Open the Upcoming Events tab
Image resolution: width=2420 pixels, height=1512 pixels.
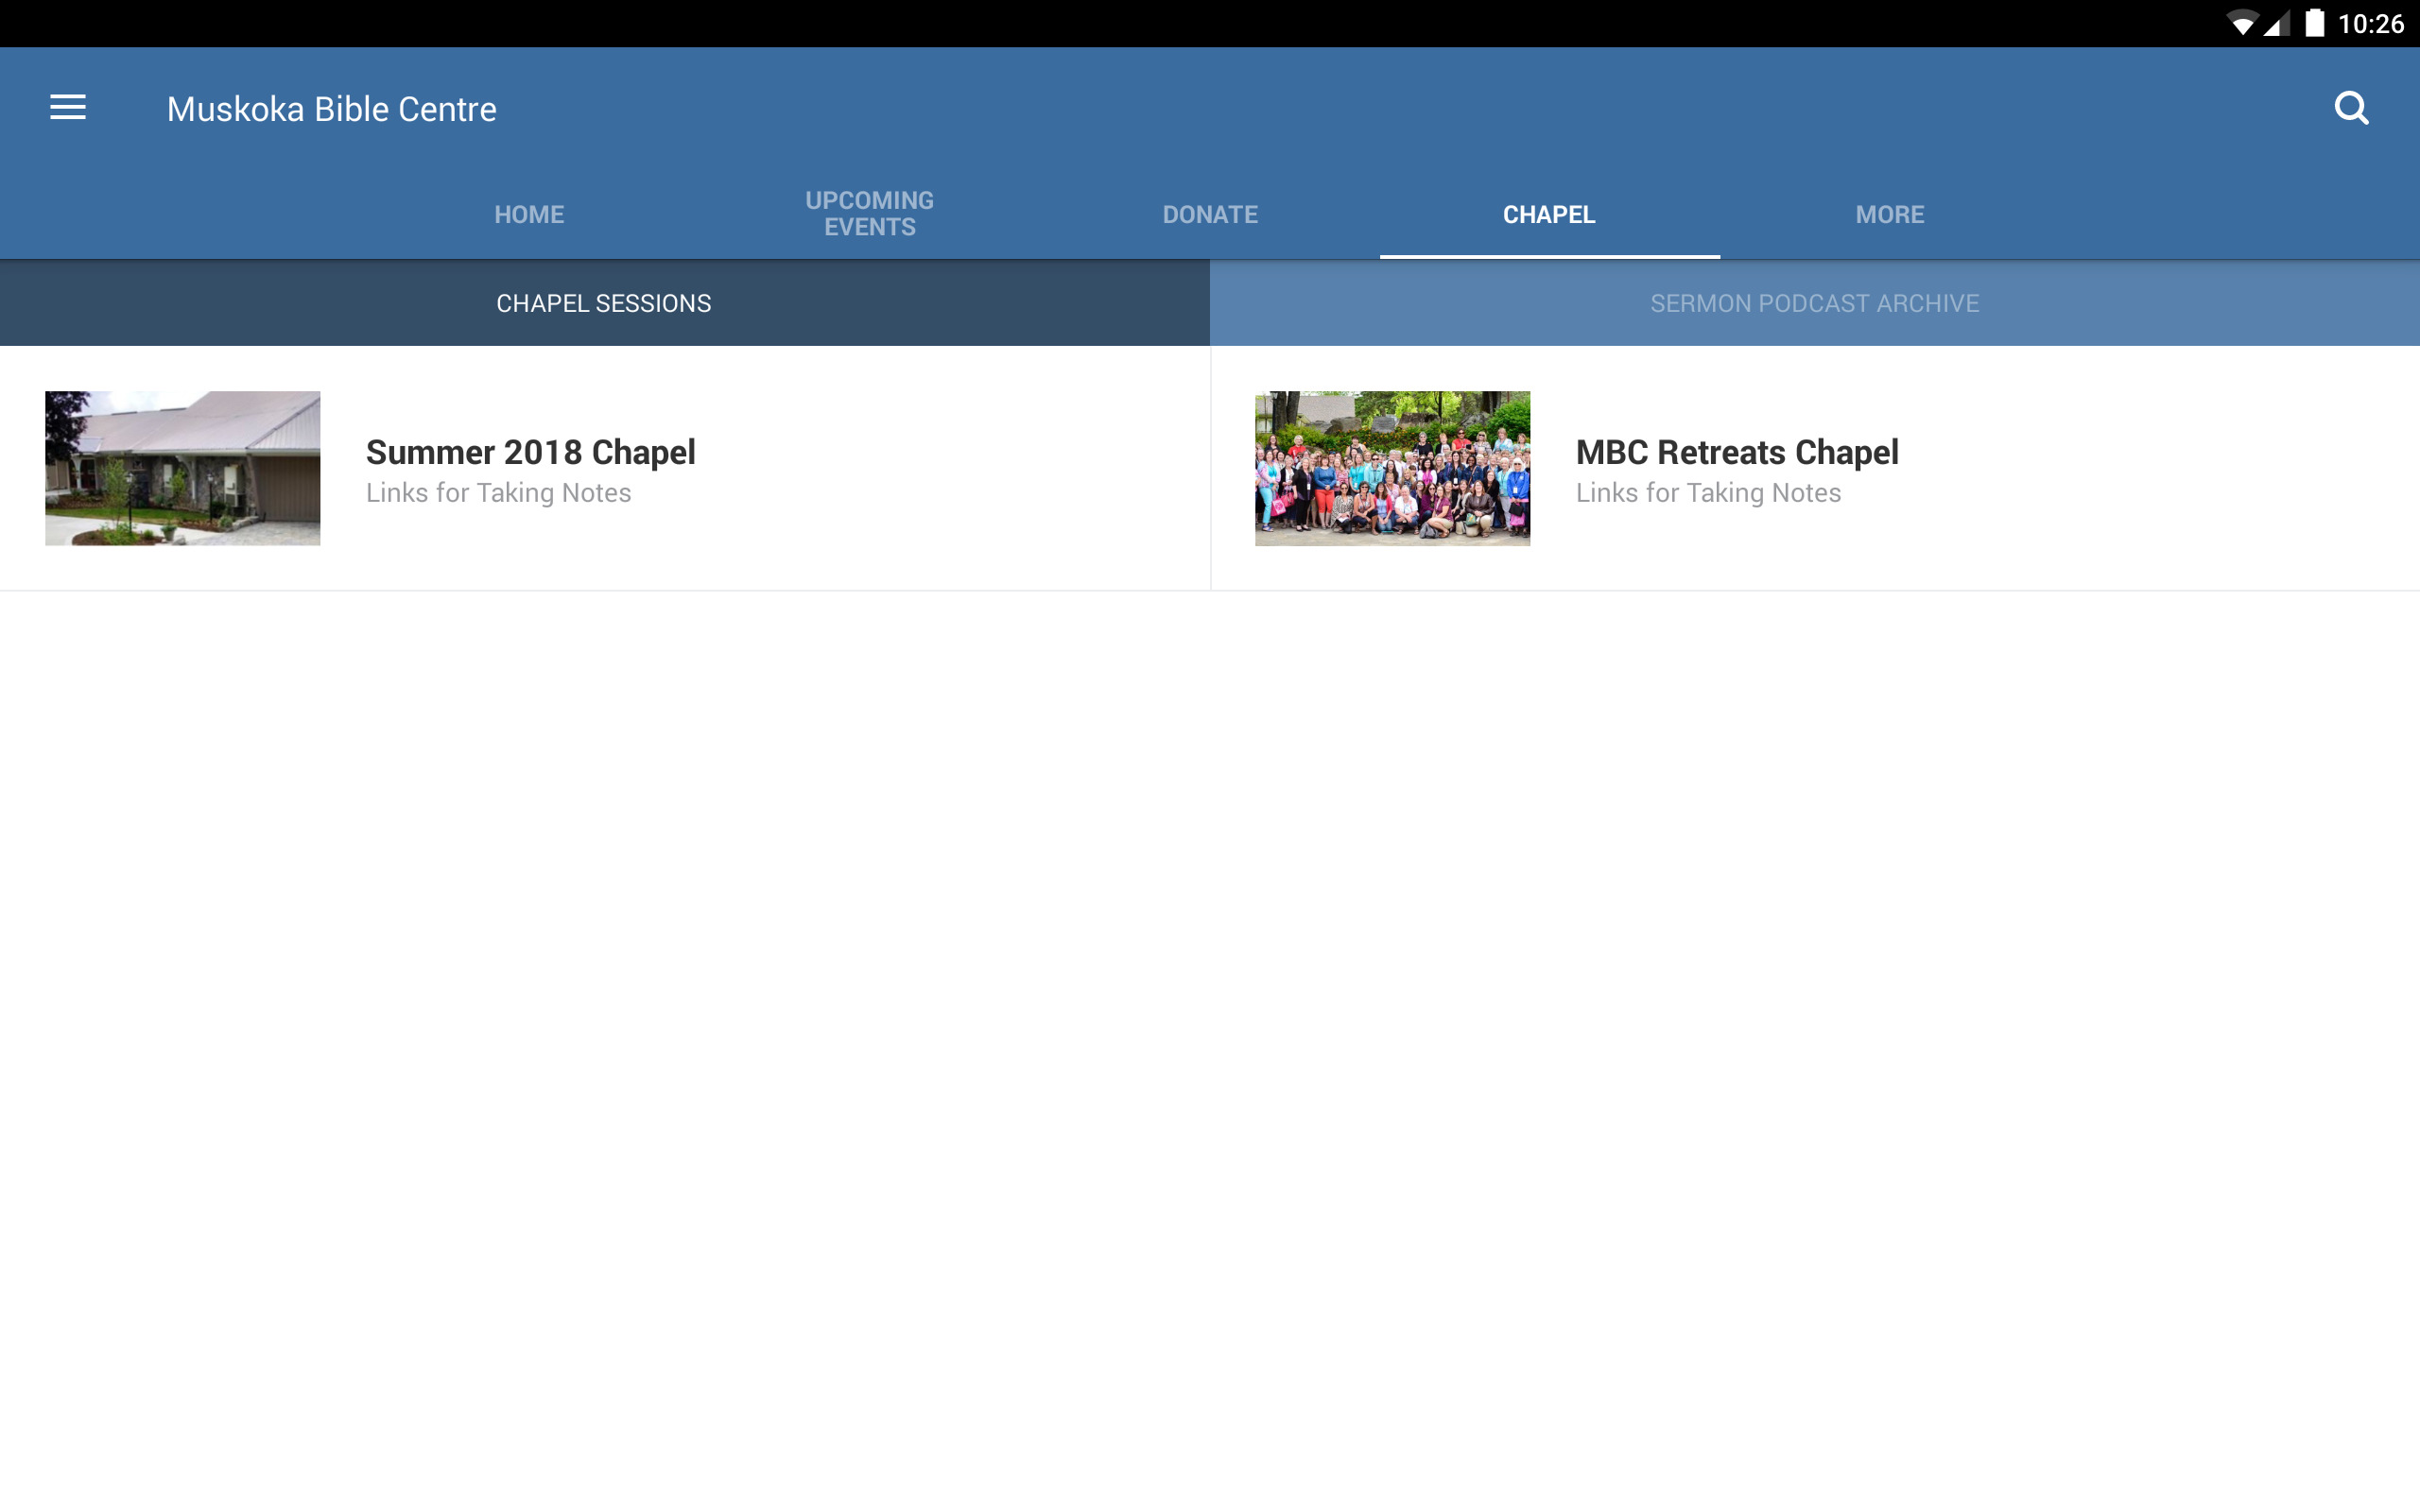[869, 214]
